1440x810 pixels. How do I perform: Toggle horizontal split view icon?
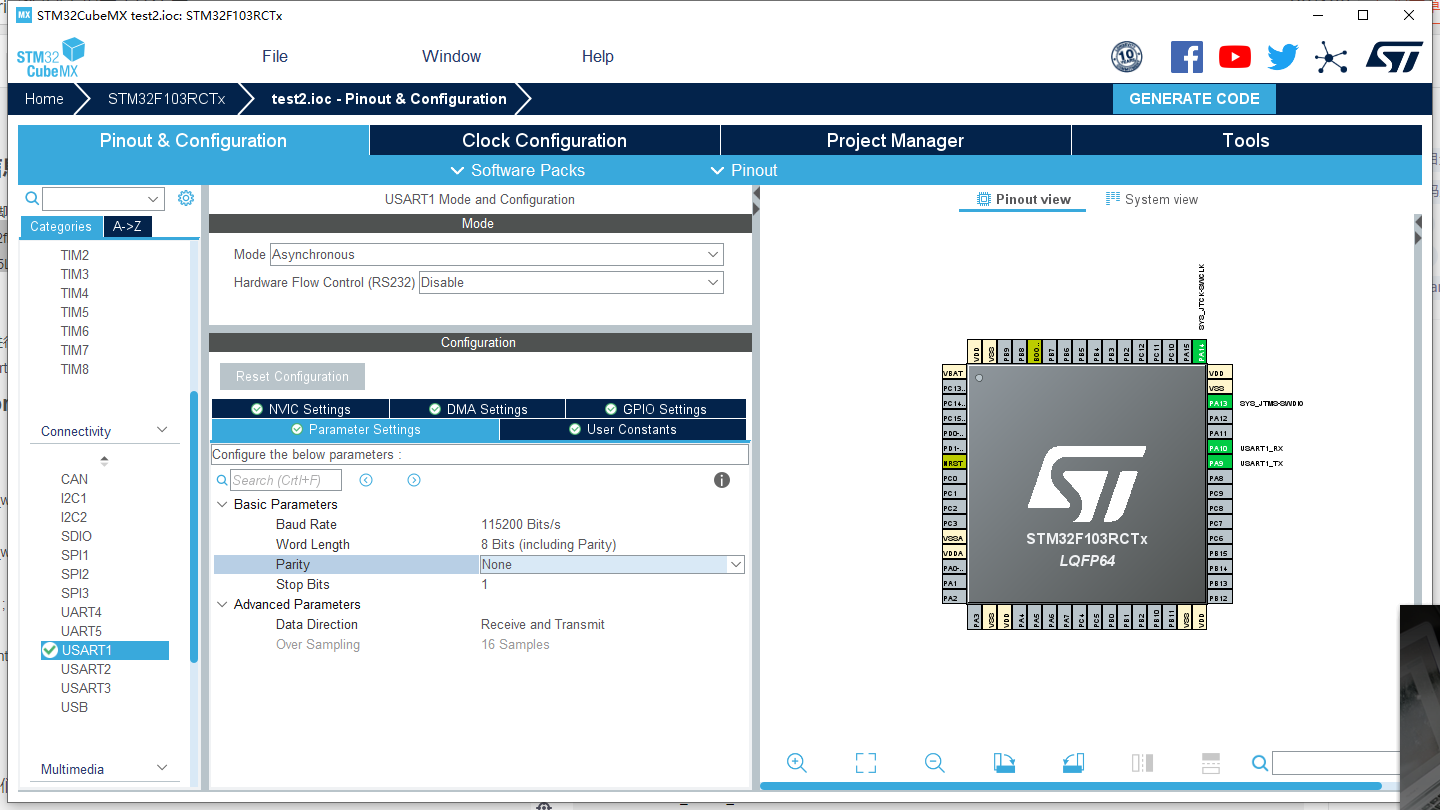(1211, 763)
